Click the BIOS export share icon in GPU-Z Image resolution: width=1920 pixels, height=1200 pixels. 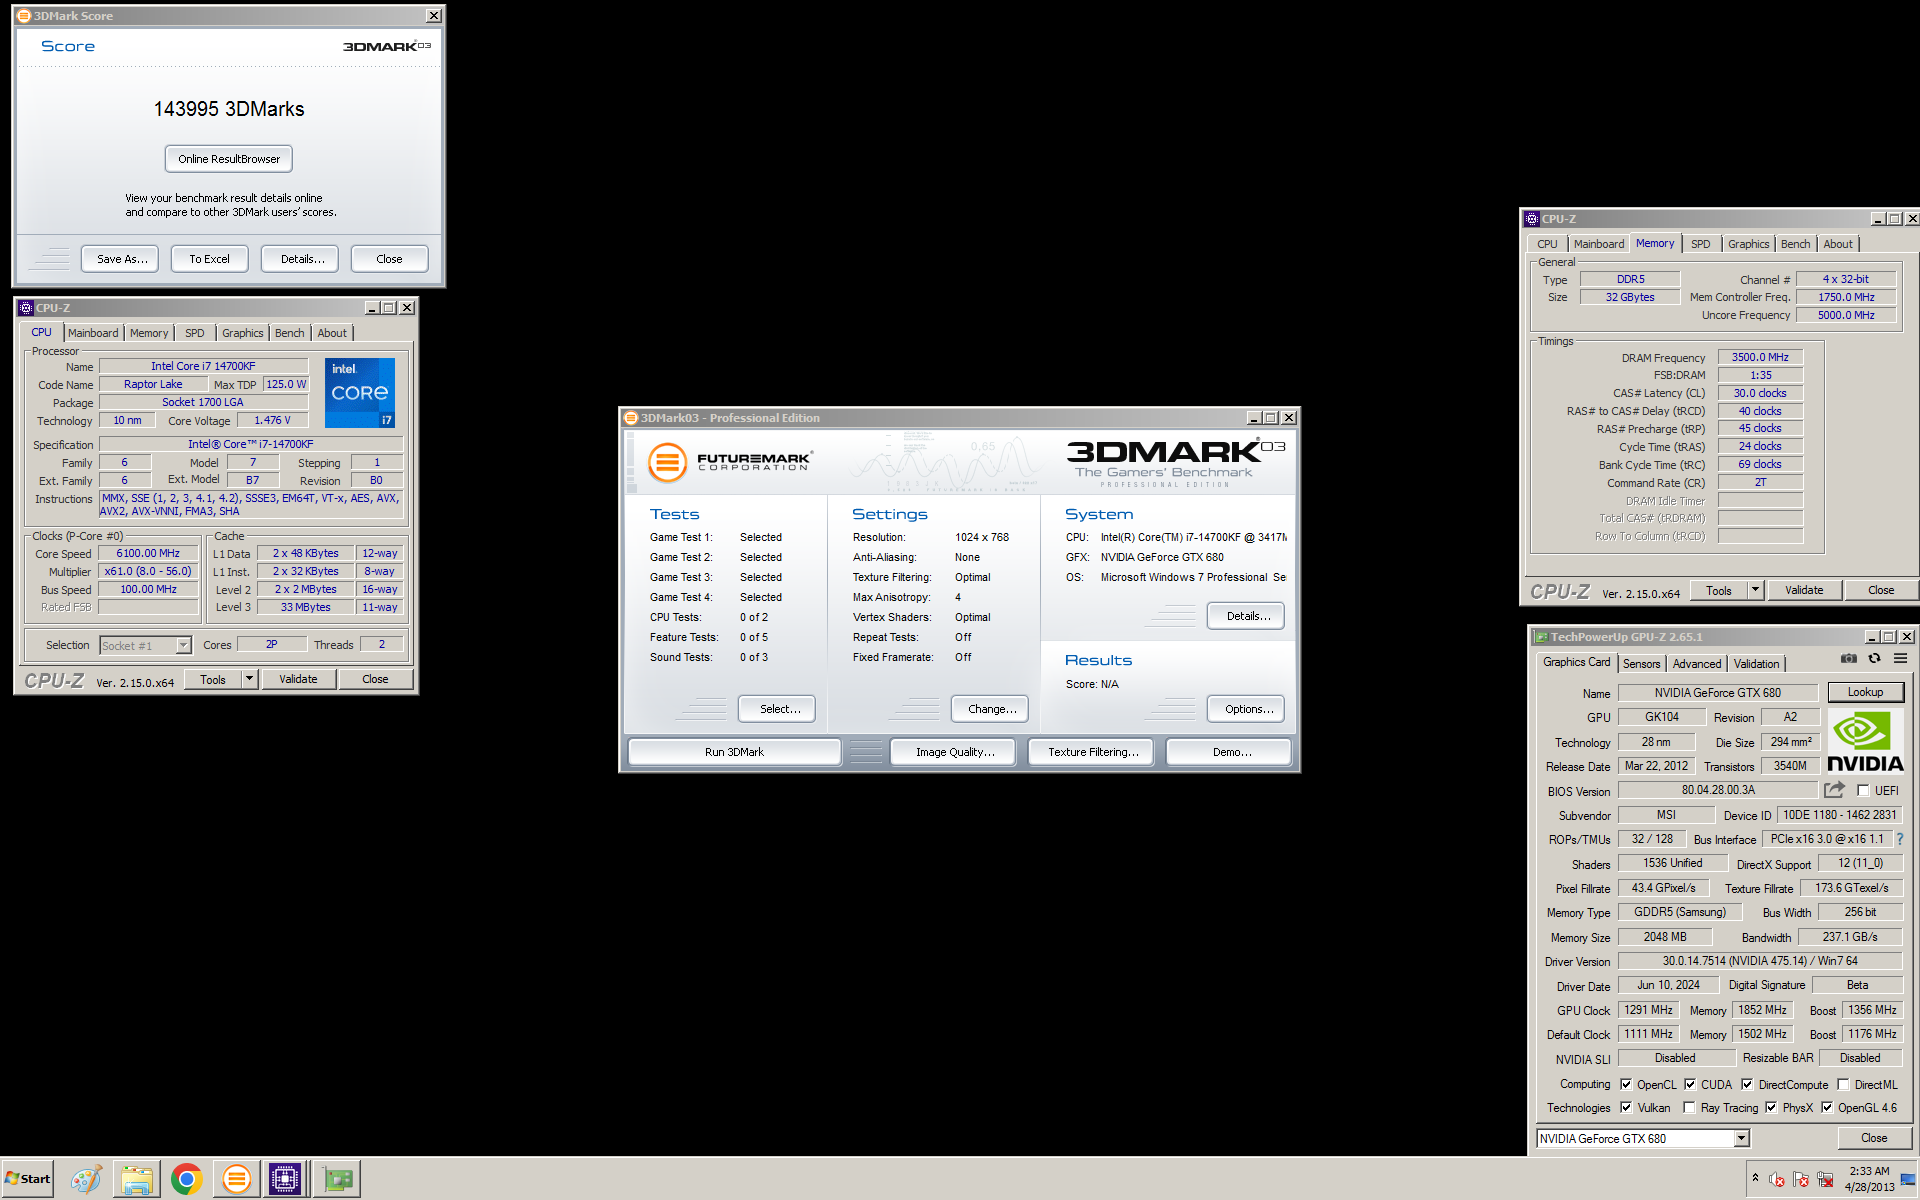(1834, 790)
